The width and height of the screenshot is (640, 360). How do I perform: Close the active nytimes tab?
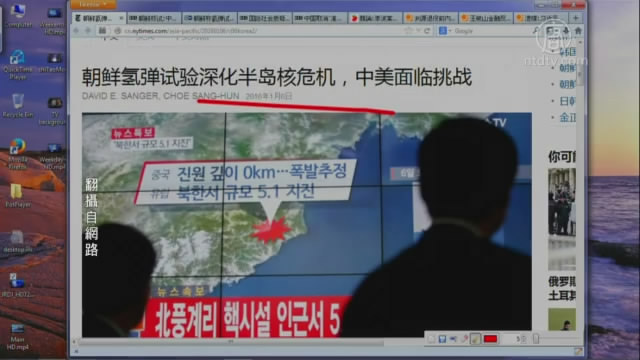[x=121, y=18]
